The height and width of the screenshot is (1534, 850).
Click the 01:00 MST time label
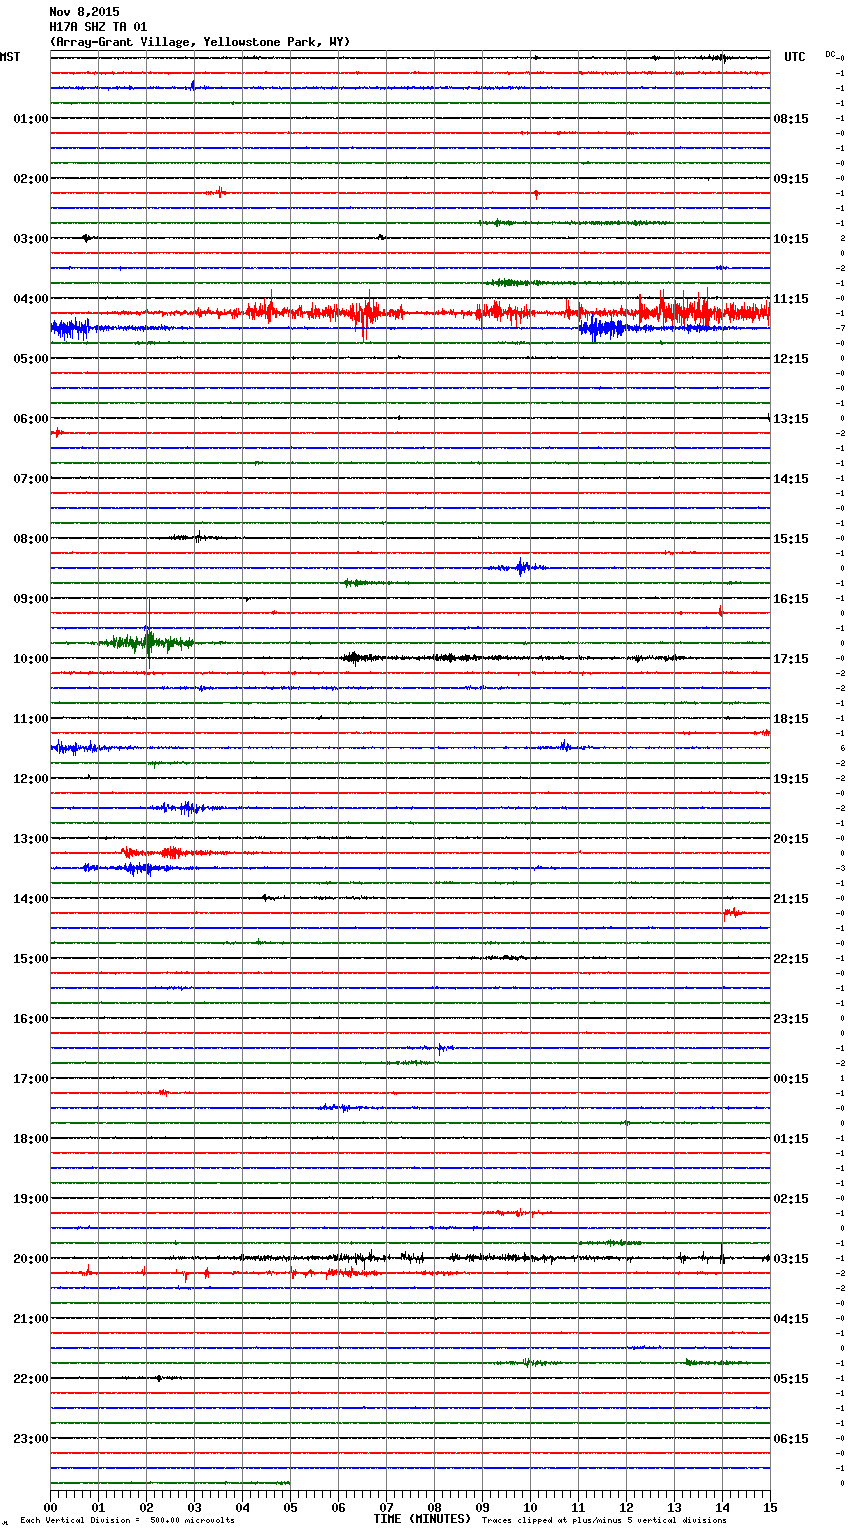coord(31,119)
